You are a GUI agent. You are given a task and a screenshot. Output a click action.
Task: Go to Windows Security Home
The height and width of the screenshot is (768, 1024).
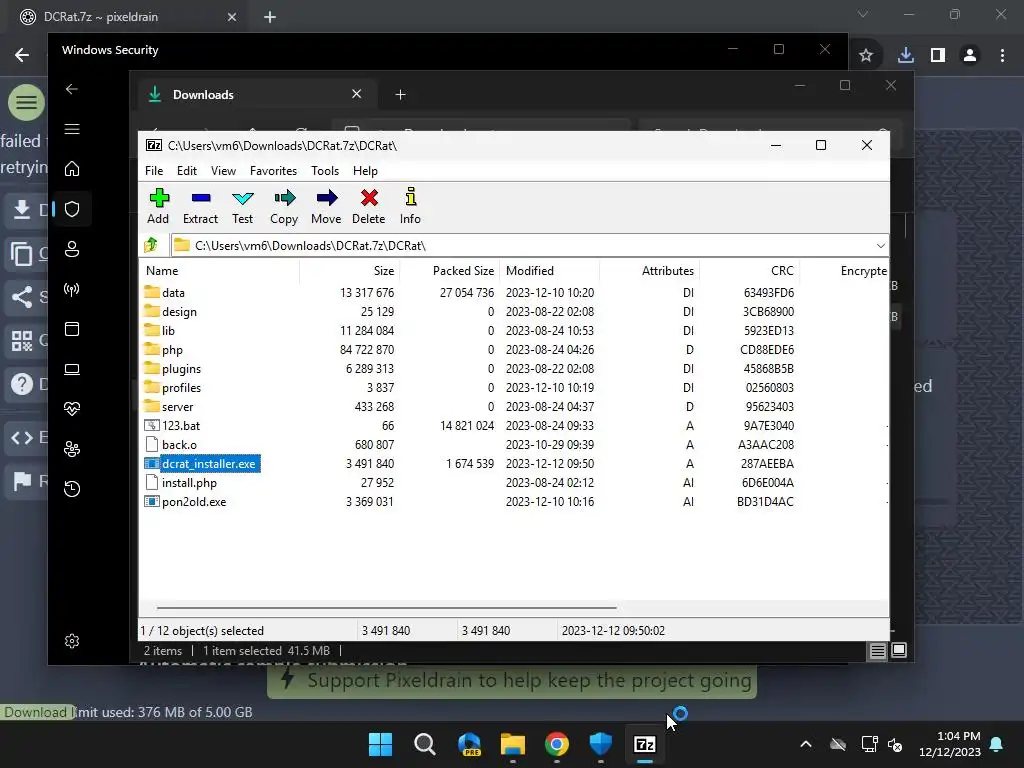(x=72, y=168)
